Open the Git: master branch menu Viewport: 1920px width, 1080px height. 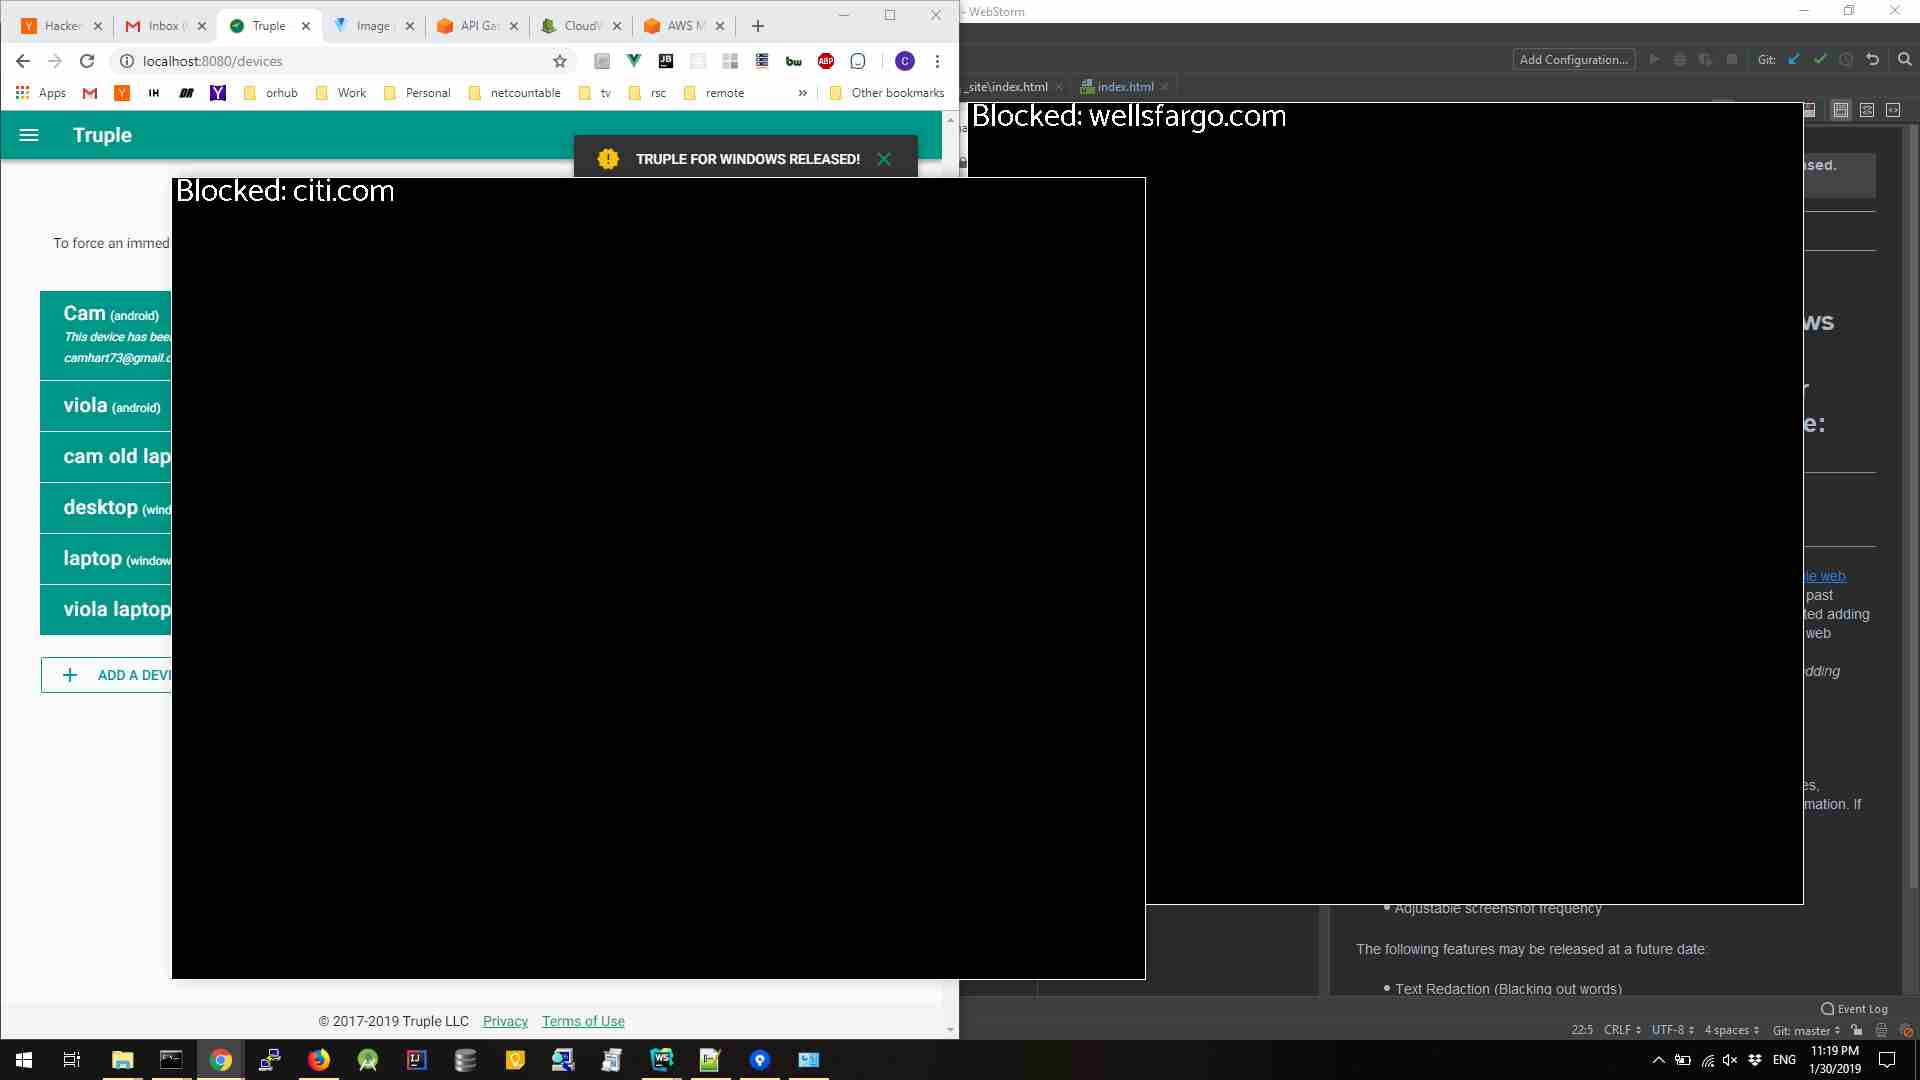point(1806,1030)
